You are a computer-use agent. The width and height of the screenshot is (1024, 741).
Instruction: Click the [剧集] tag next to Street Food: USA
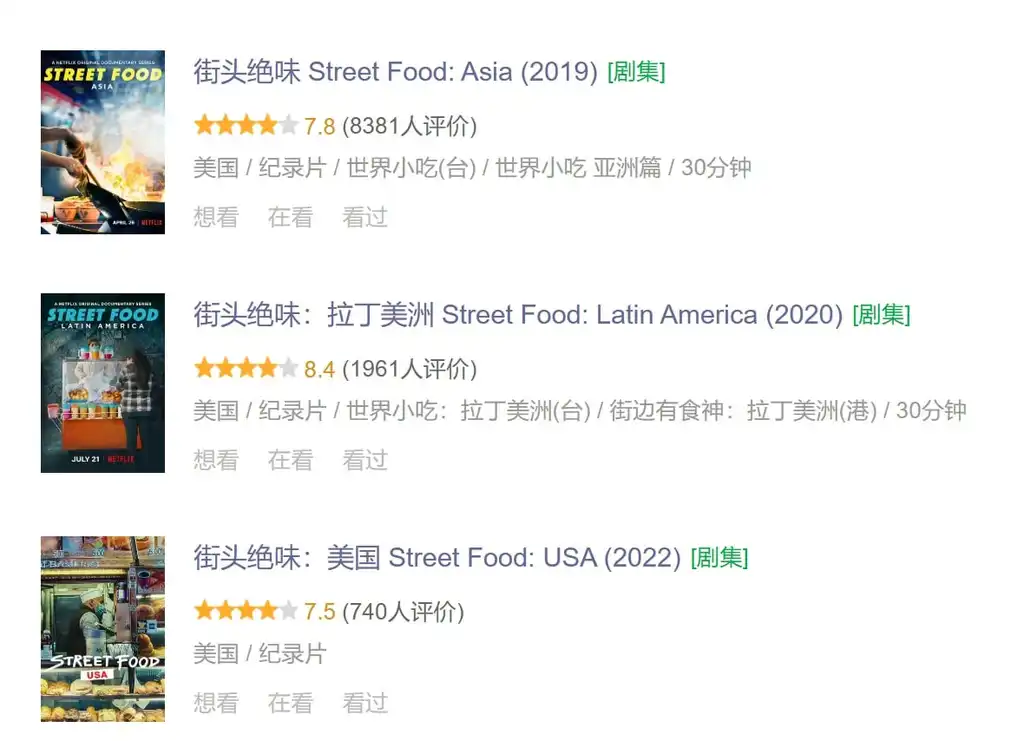719,558
